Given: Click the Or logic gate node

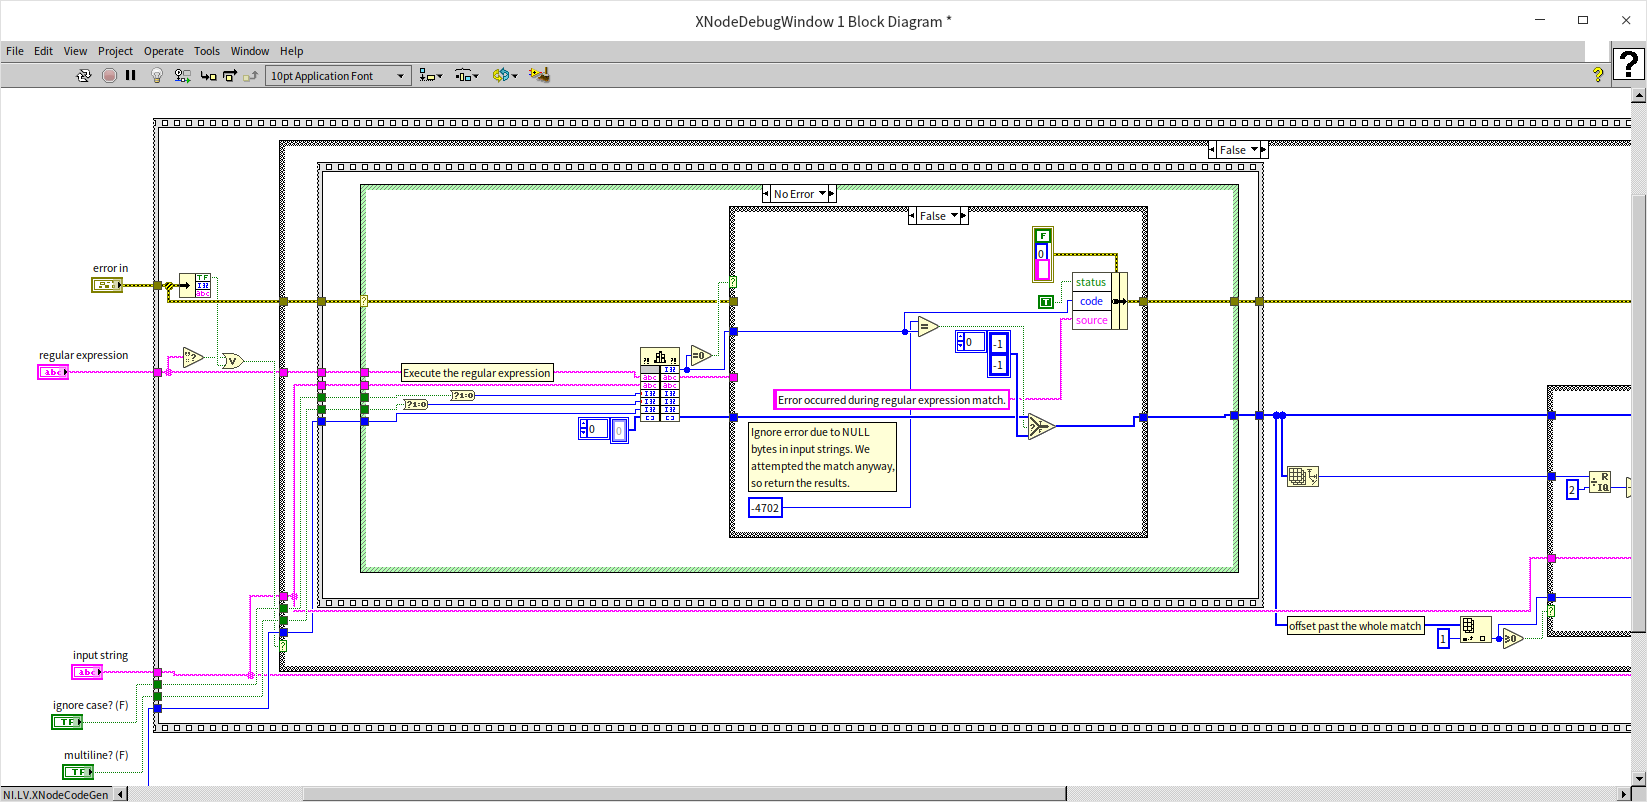Looking at the screenshot, I should tap(232, 361).
